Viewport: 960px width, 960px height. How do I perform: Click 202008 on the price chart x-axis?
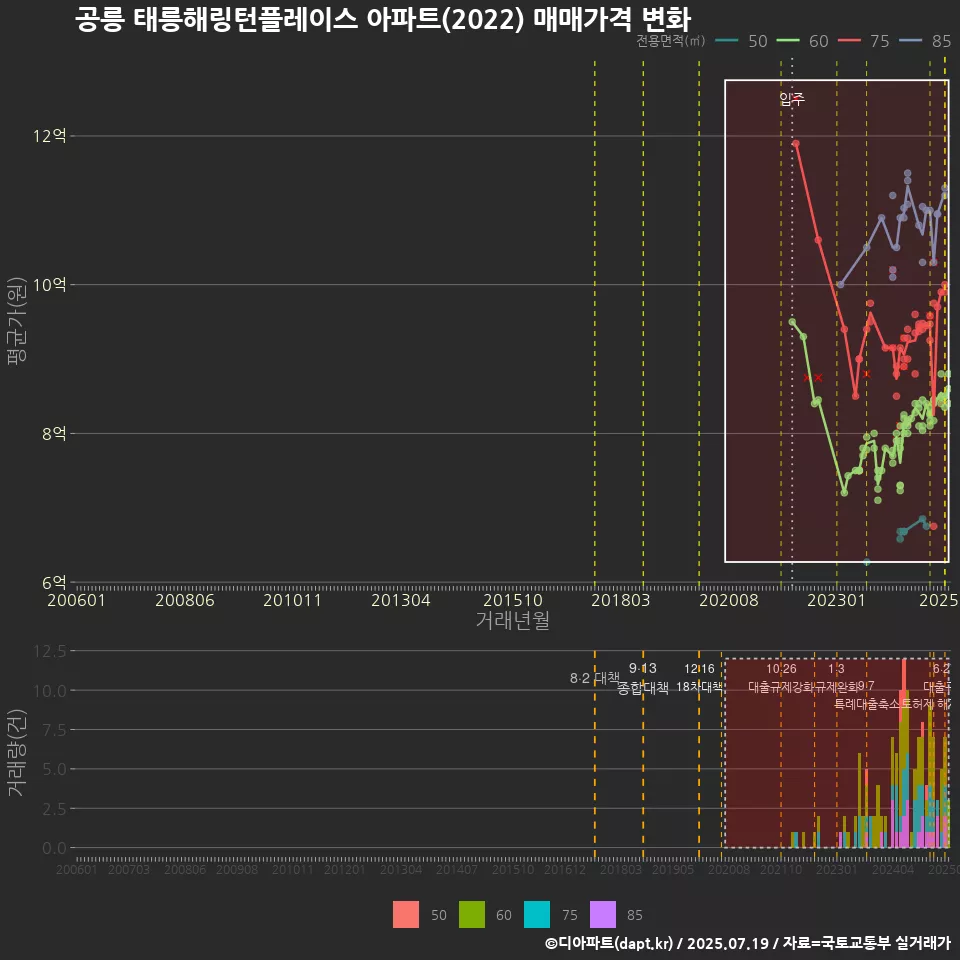729,600
